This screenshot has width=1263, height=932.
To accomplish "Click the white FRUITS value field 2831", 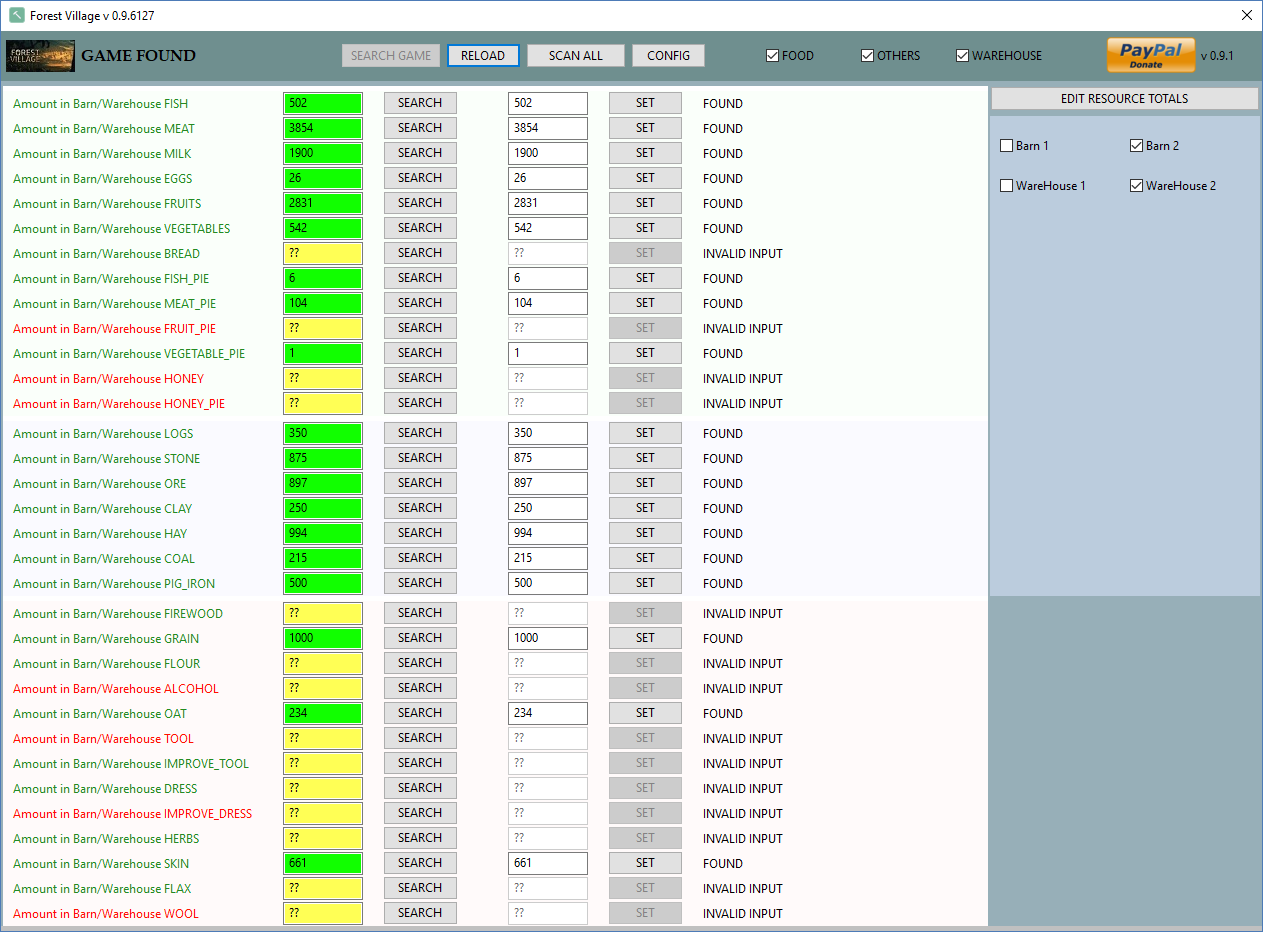I will [548, 203].
